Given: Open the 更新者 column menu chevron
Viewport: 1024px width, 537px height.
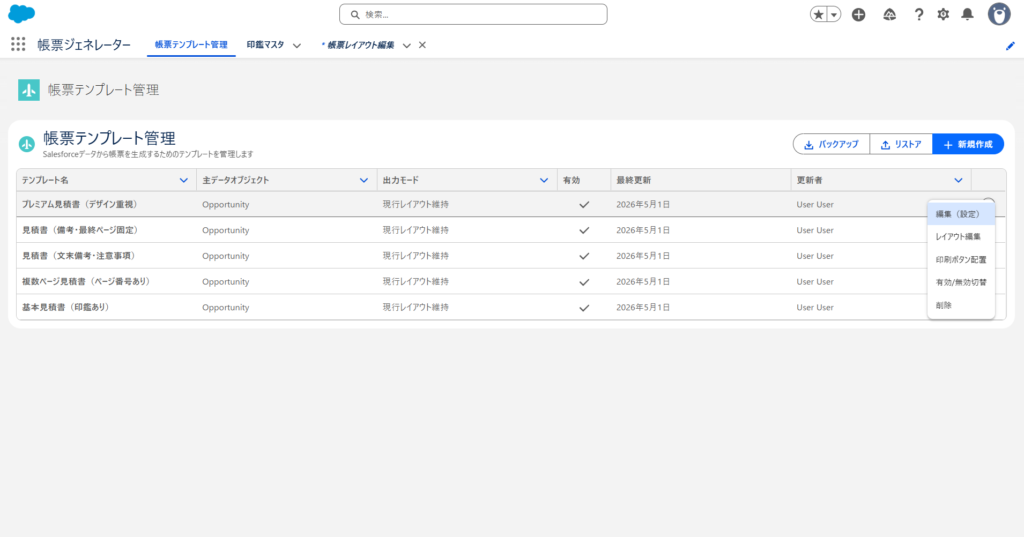Looking at the screenshot, I should pos(958,180).
